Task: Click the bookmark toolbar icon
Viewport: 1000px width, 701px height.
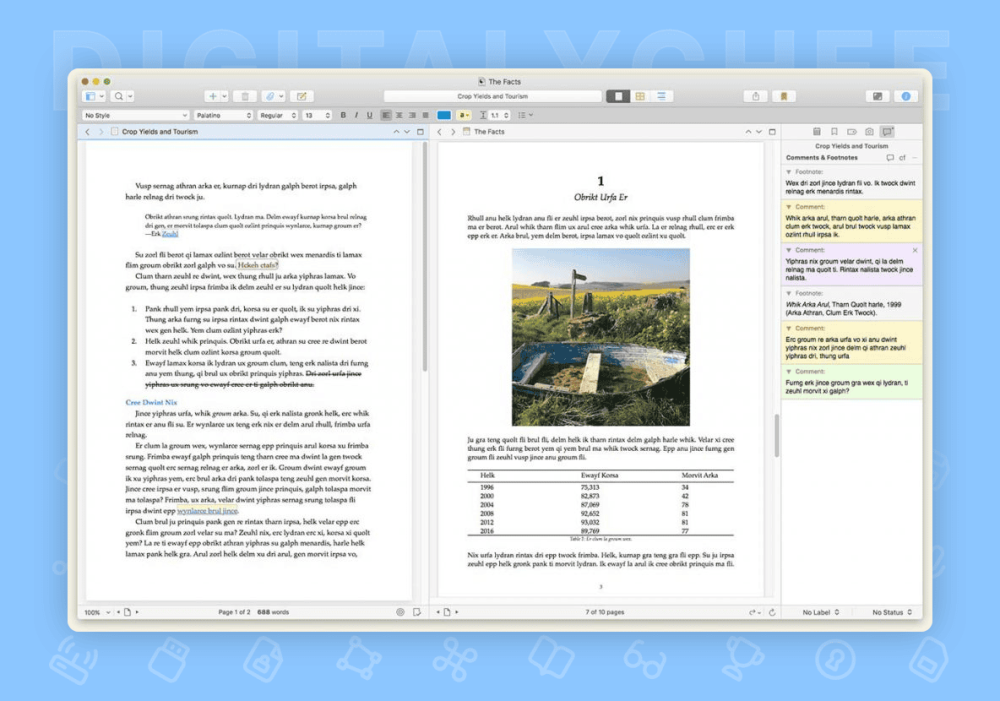Action: pos(784,96)
